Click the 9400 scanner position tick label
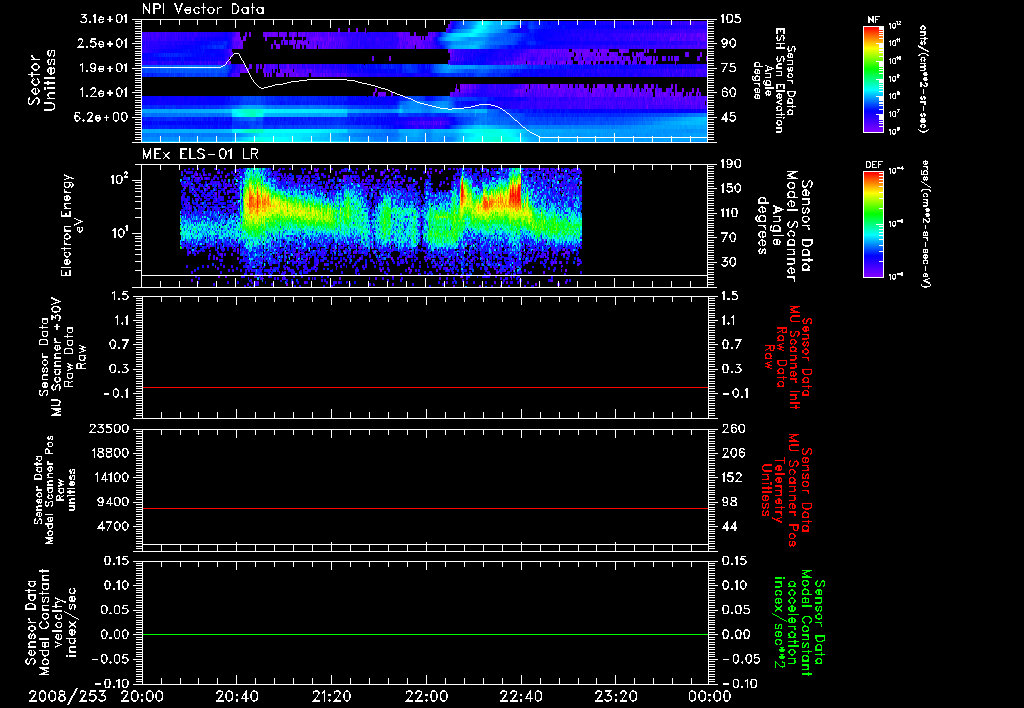Image resolution: width=1024 pixels, height=708 pixels. (x=114, y=502)
